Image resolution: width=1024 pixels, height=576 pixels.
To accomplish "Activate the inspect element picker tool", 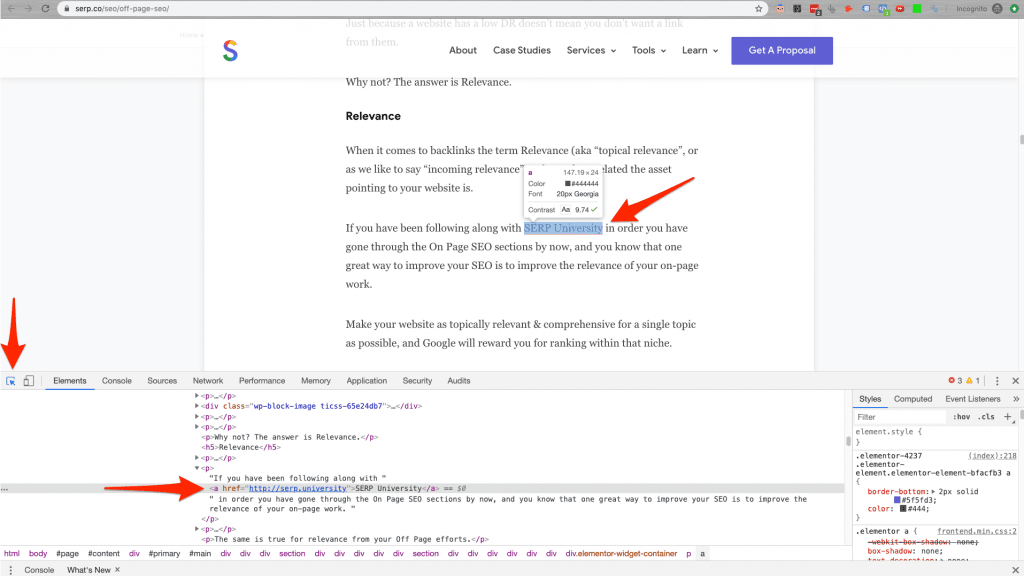I will (x=10, y=381).
